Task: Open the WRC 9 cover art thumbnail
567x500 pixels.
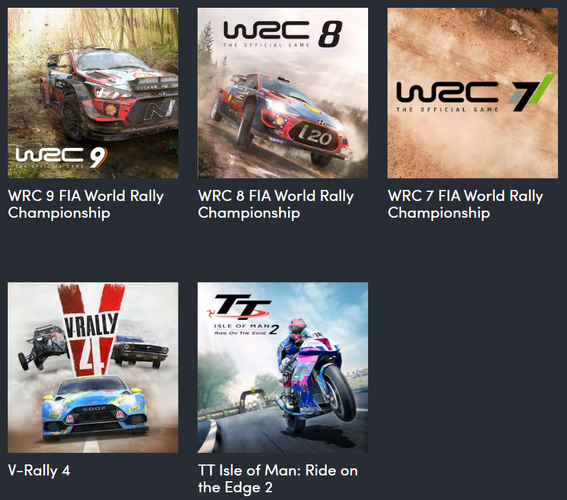Action: tap(93, 93)
